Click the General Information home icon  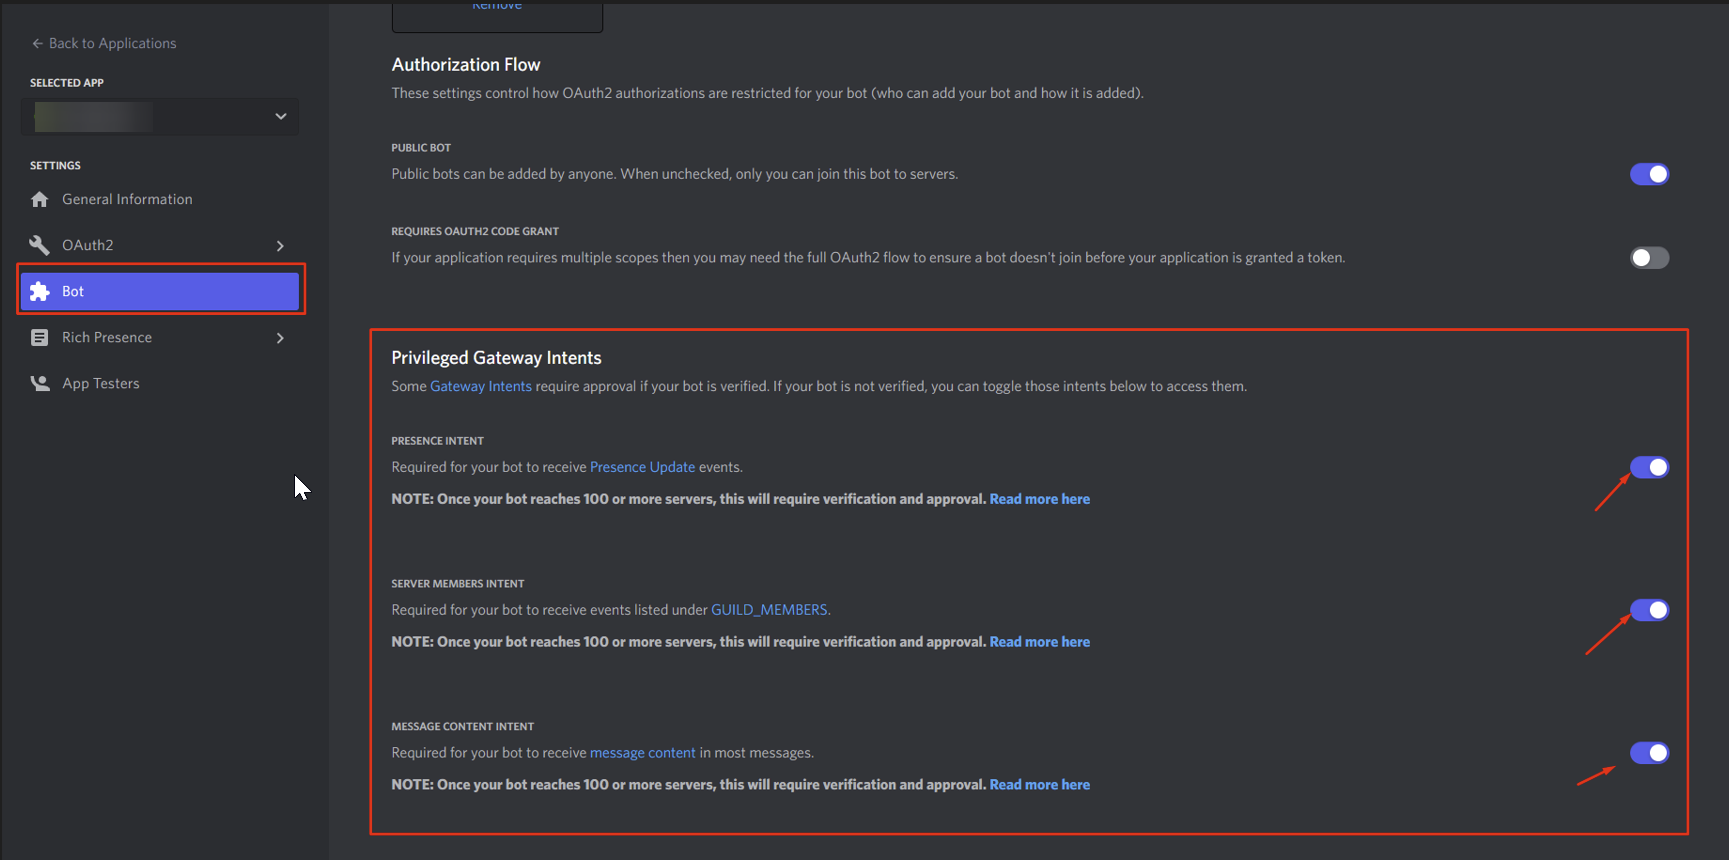click(x=40, y=200)
